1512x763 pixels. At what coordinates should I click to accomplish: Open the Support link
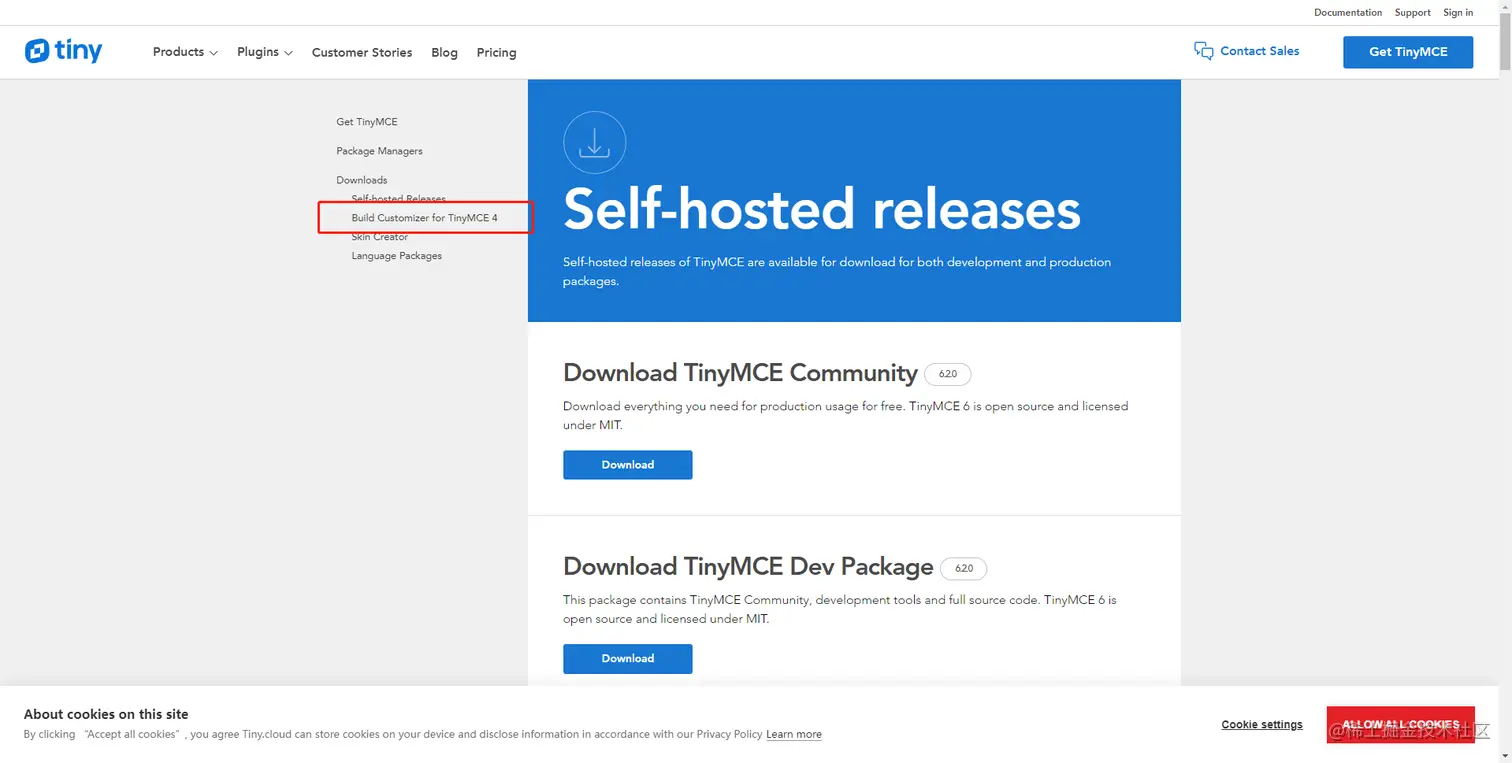coord(1412,12)
